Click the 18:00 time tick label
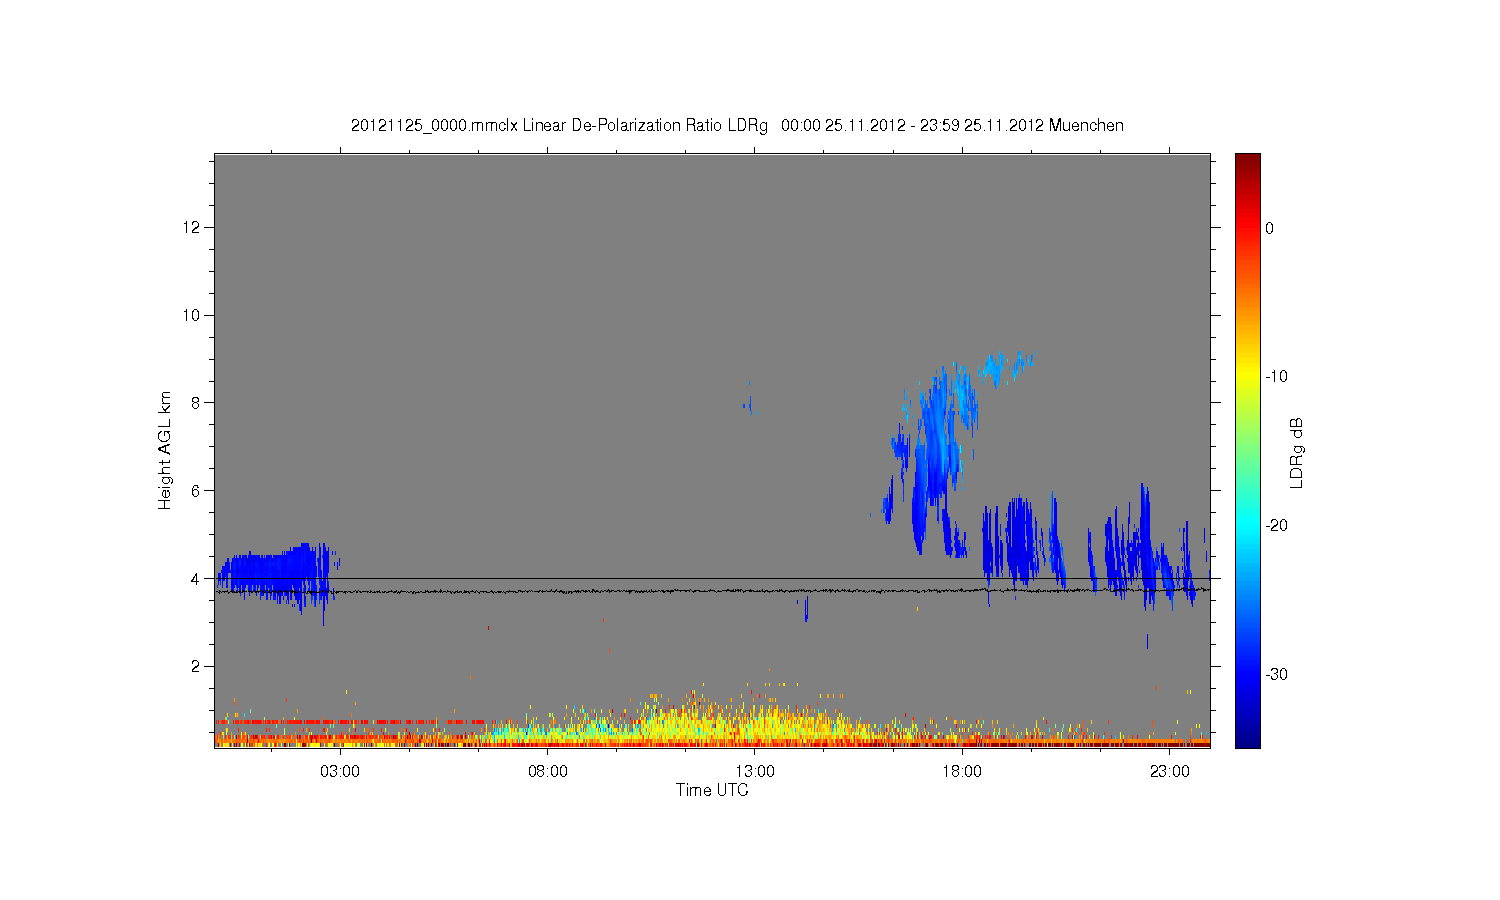 coord(962,772)
